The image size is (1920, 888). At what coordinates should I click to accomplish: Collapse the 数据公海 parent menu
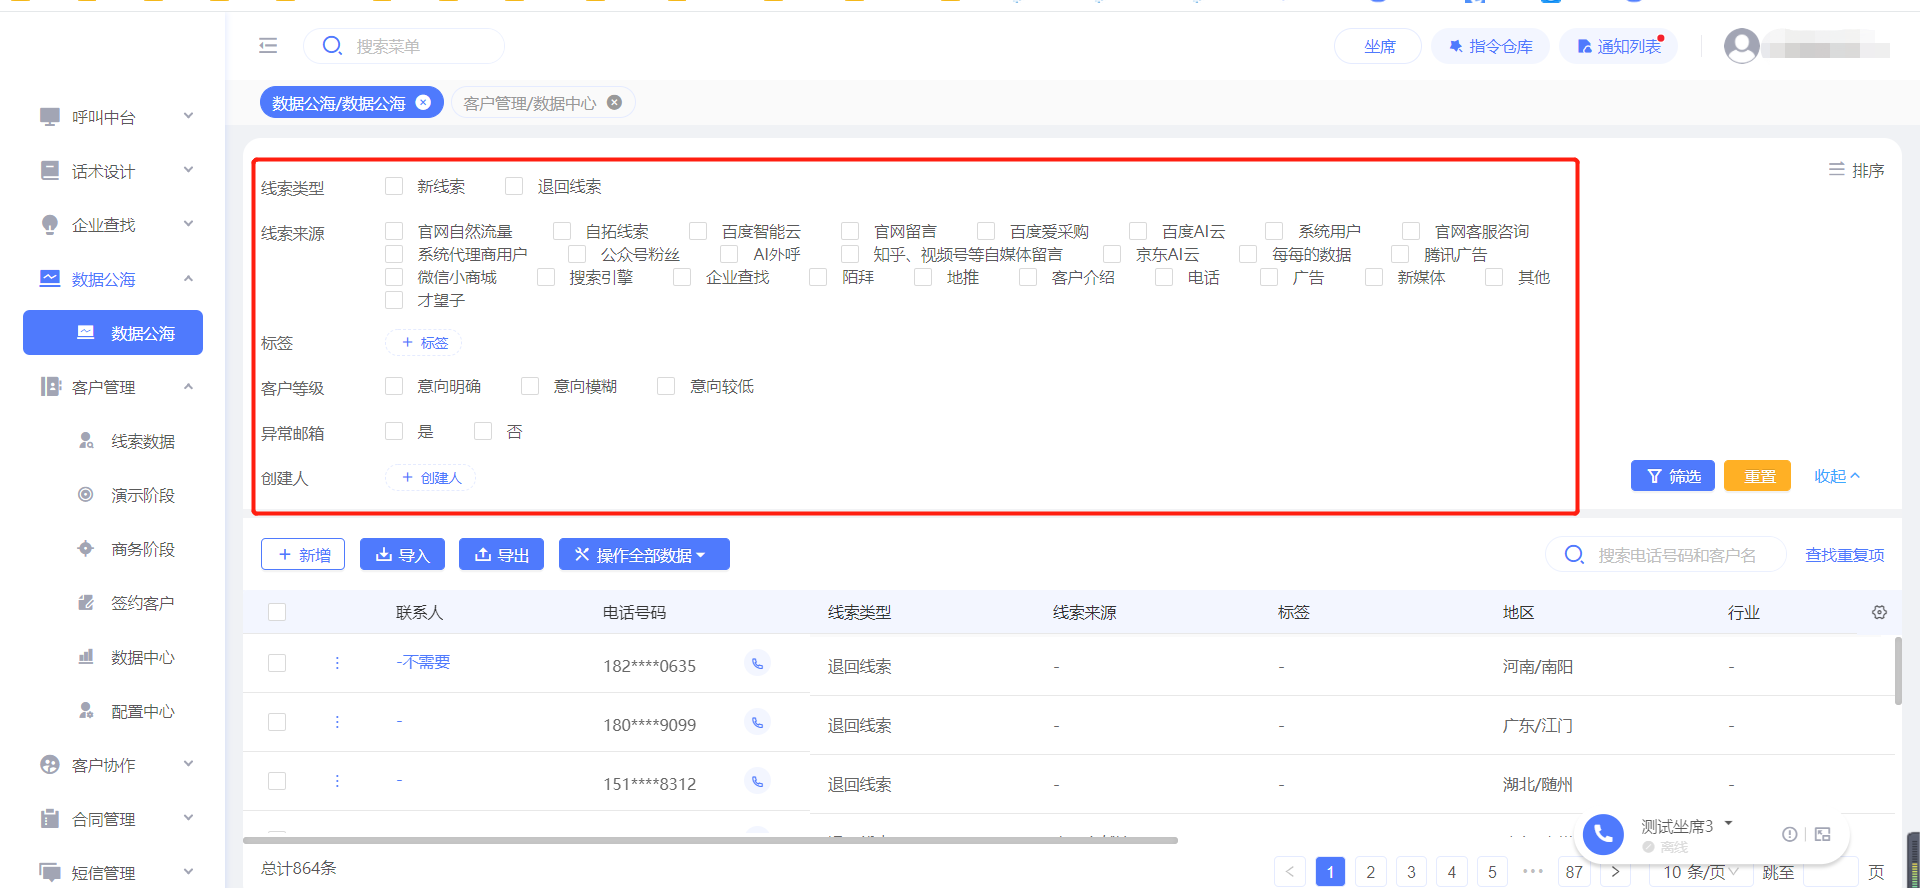(188, 278)
